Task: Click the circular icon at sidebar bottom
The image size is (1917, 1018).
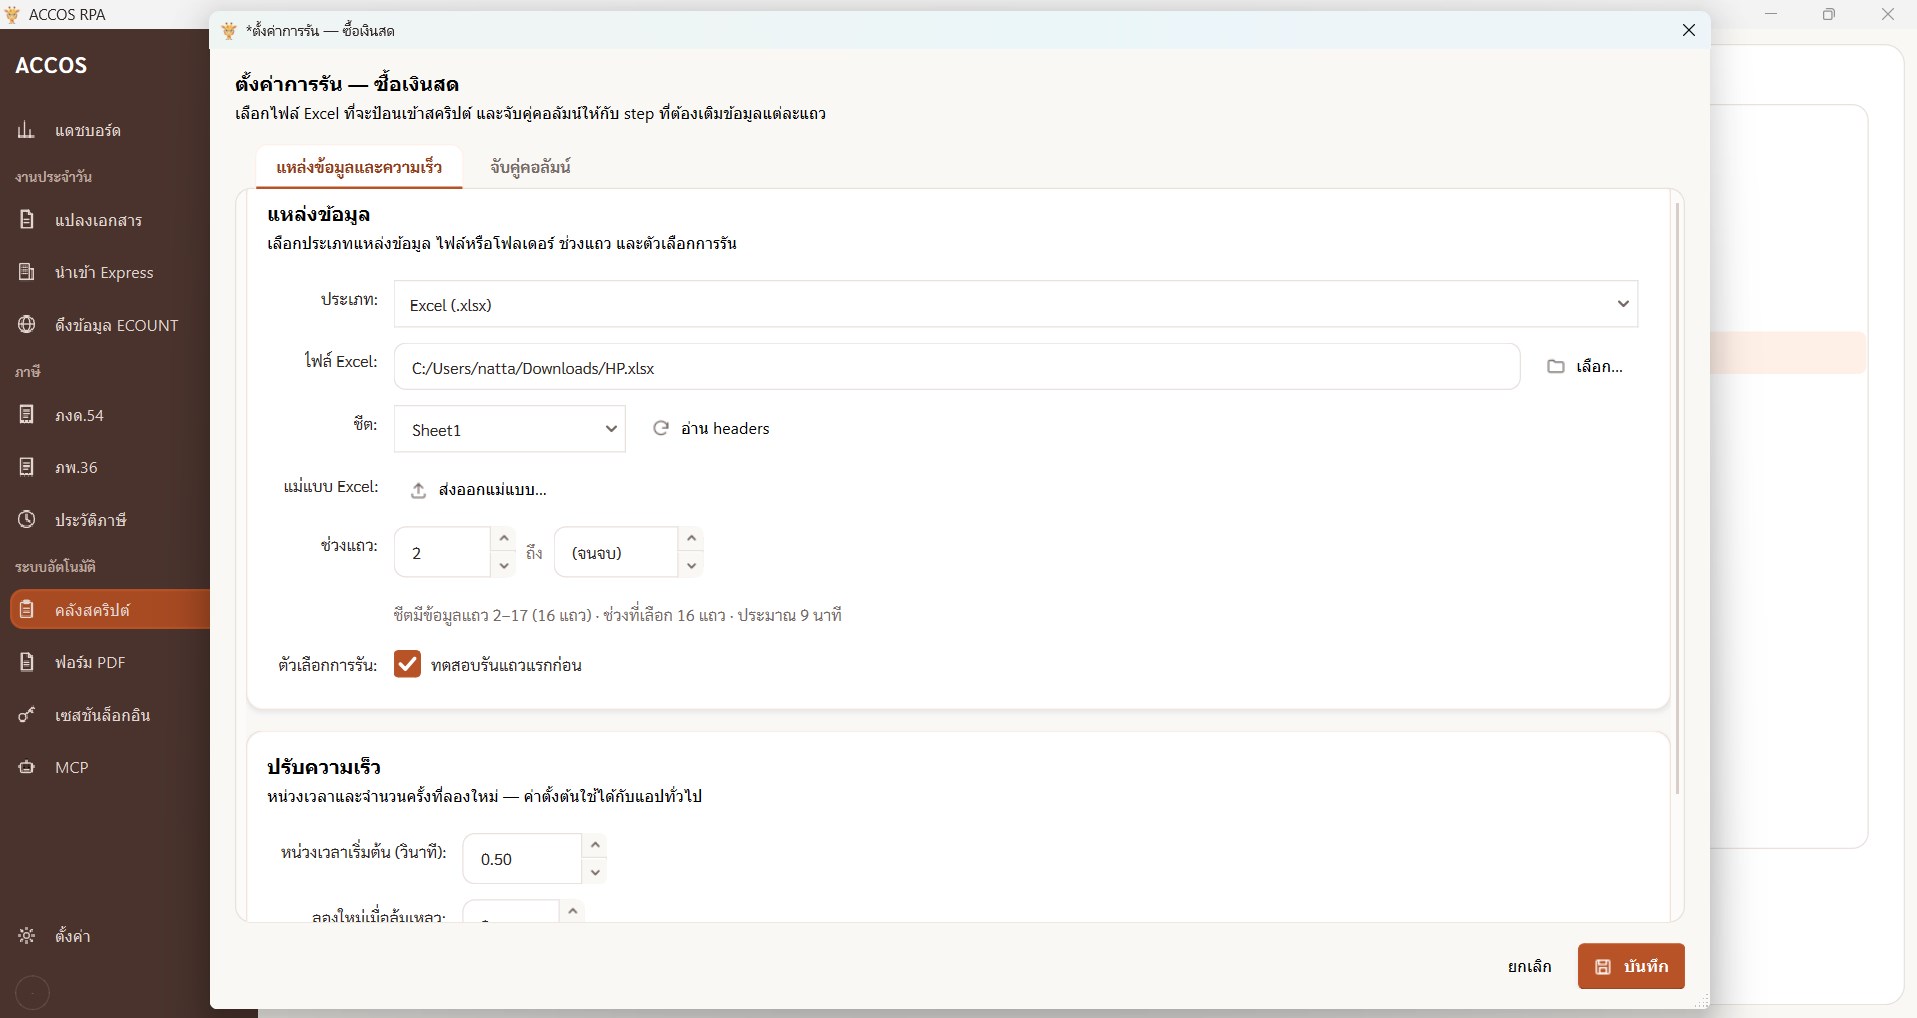Action: pyautogui.click(x=33, y=993)
